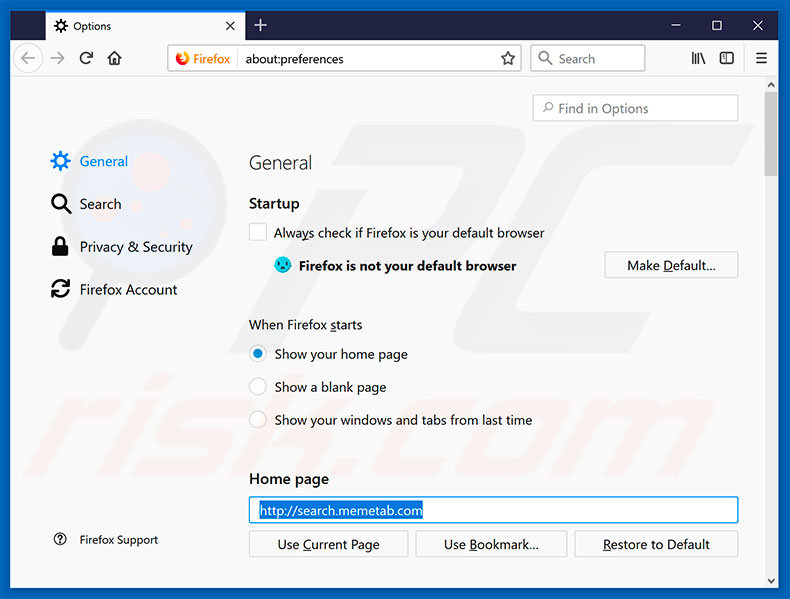This screenshot has width=790, height=599.
Task: Click the magnifier icon in the Search bar
Action: [545, 58]
